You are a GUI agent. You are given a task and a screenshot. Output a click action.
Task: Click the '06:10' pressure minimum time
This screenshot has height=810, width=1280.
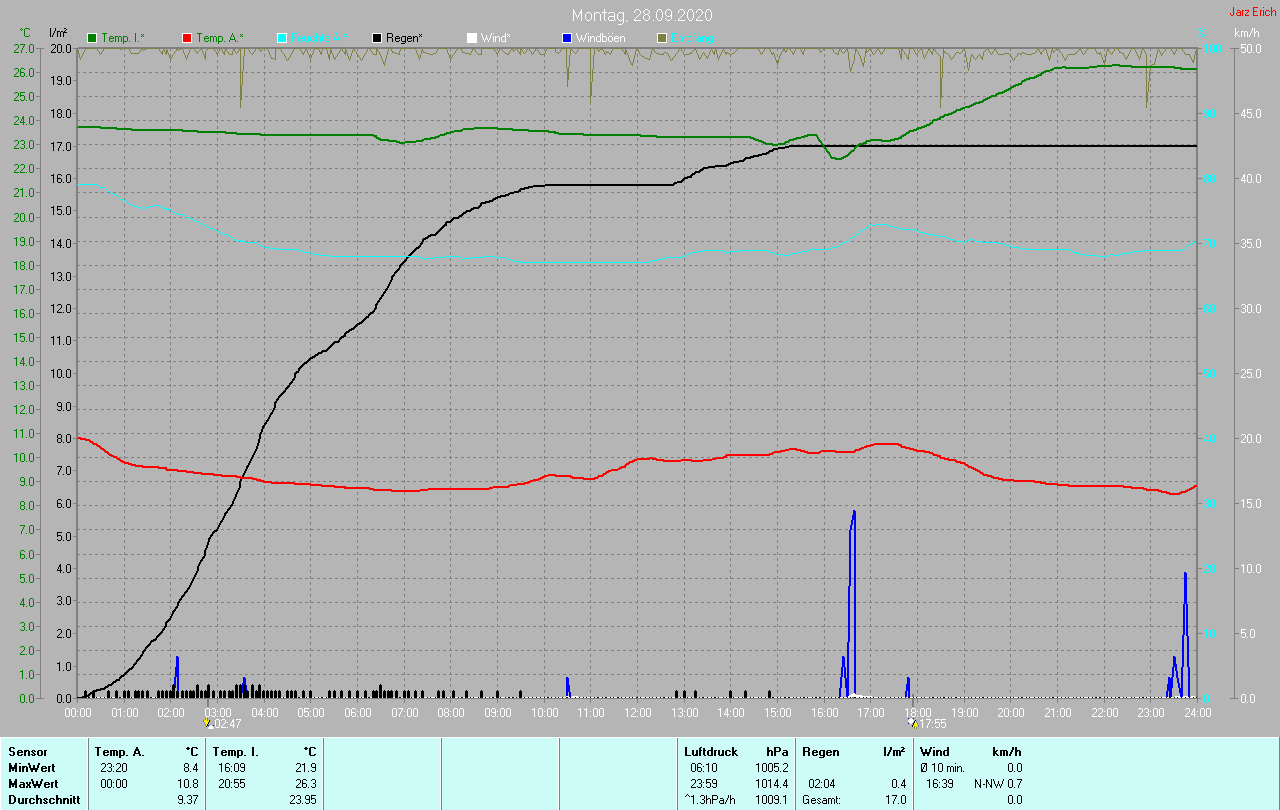point(704,768)
